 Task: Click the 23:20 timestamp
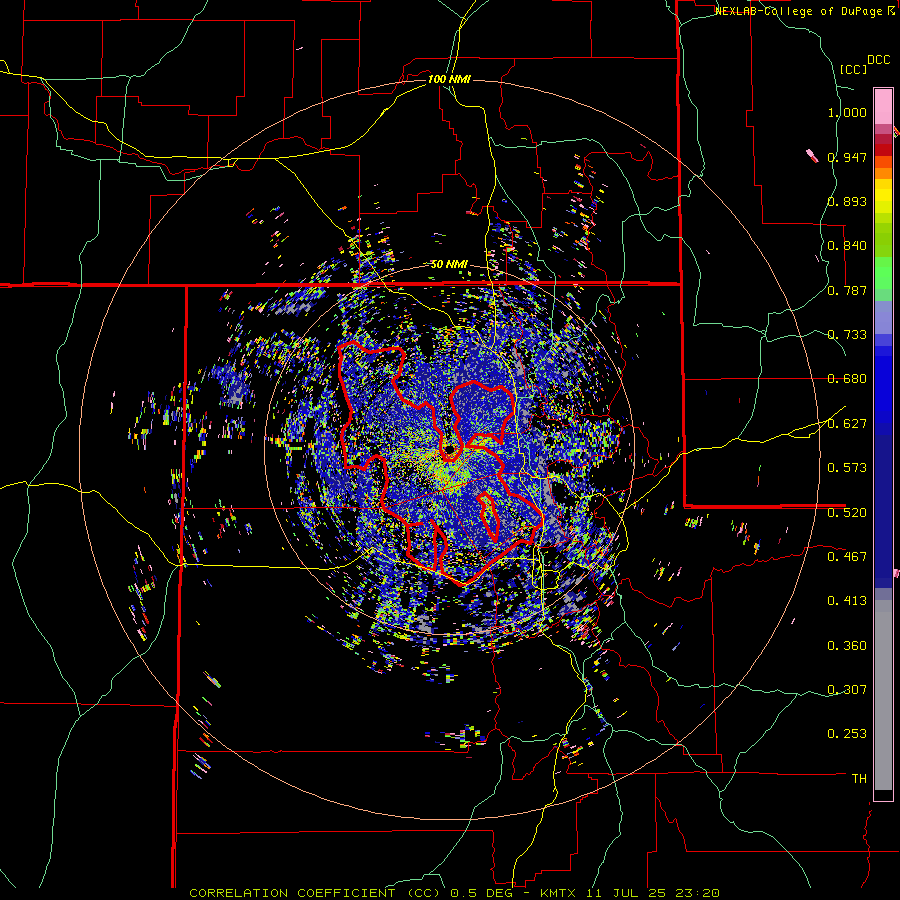click(x=699, y=893)
